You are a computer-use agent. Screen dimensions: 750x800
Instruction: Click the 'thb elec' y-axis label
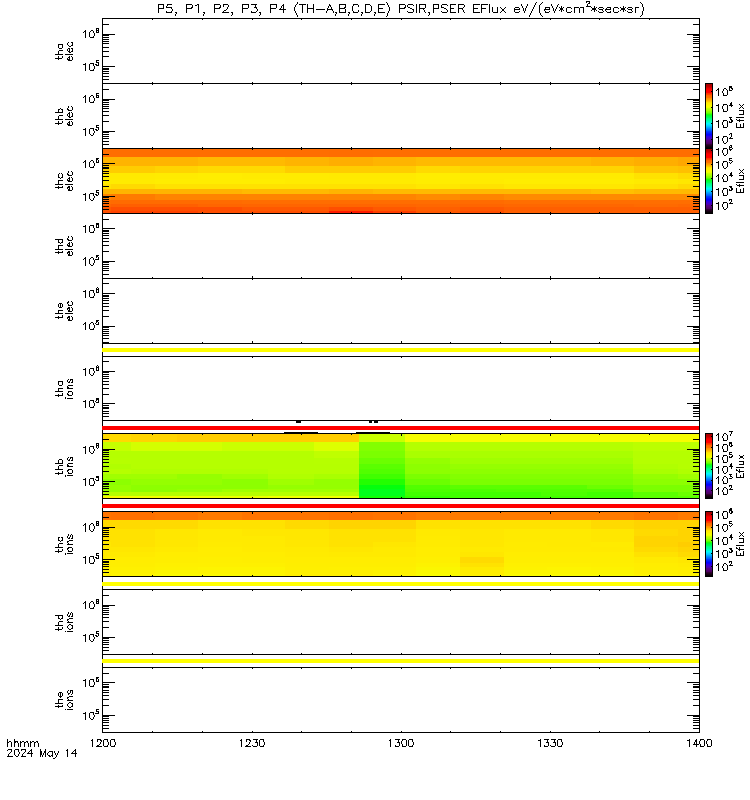(x=65, y=116)
